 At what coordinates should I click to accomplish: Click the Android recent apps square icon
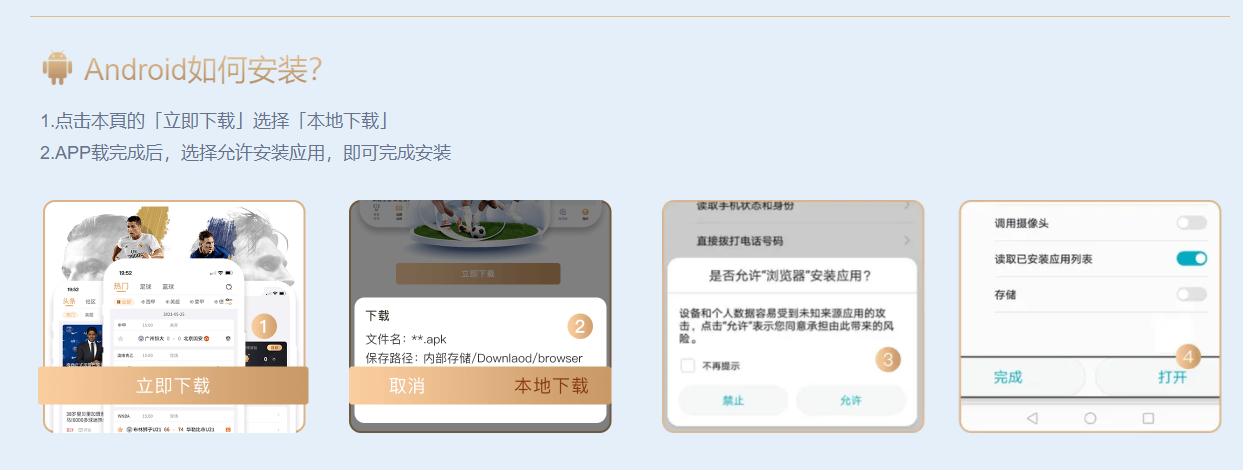[1148, 418]
